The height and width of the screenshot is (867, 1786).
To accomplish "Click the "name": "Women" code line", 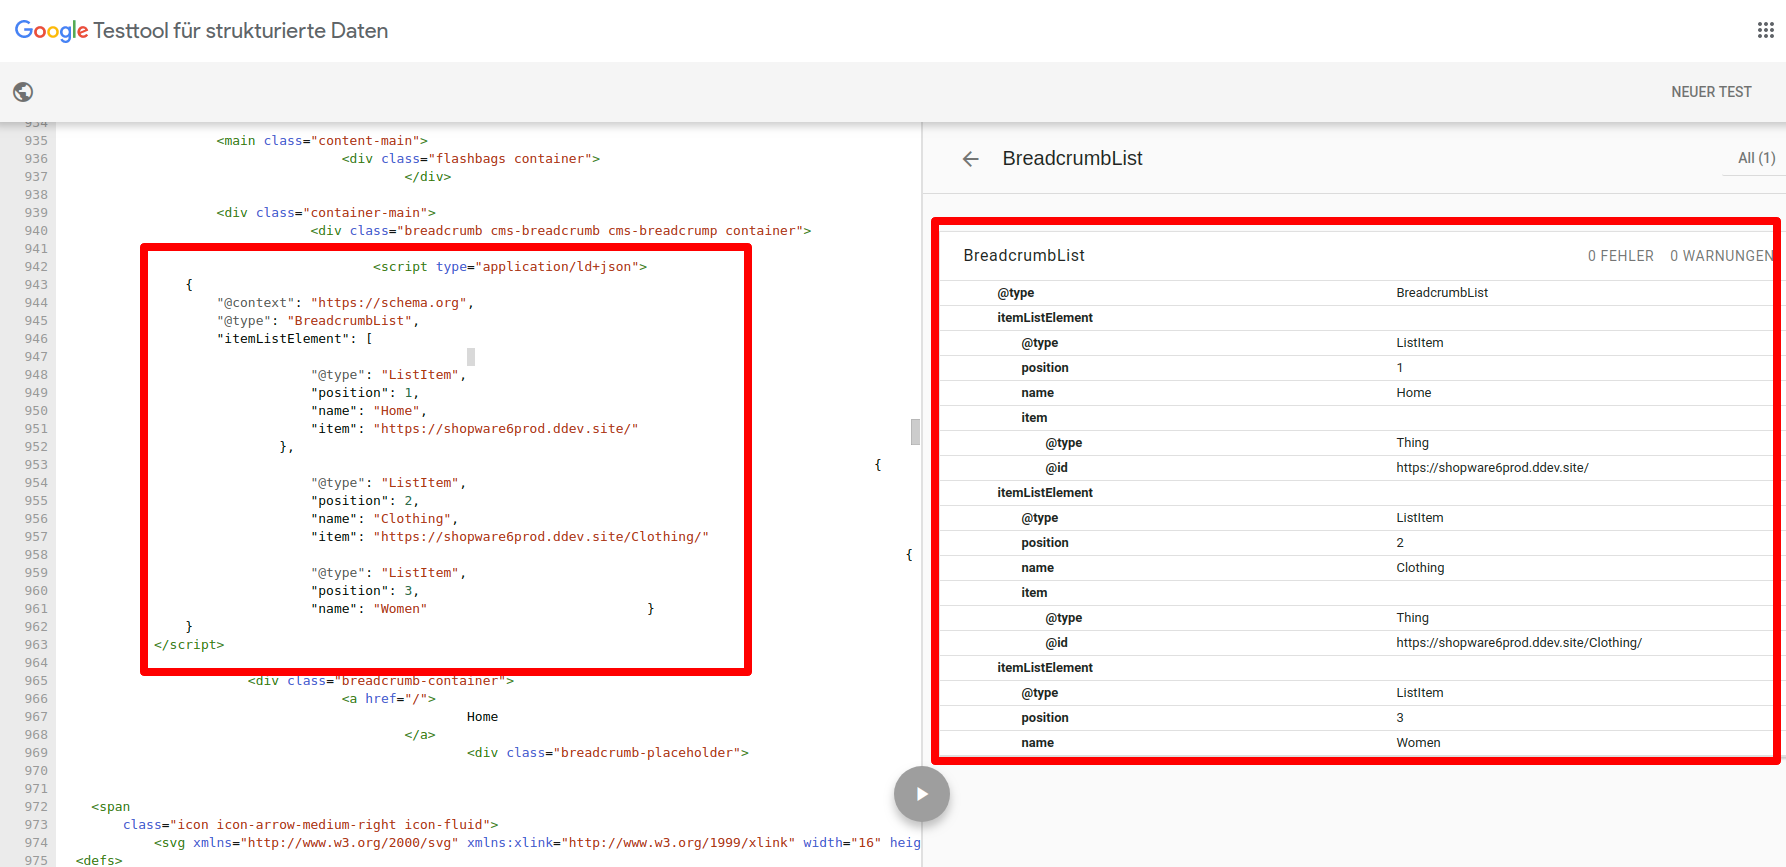I will pyautogui.click(x=368, y=609).
